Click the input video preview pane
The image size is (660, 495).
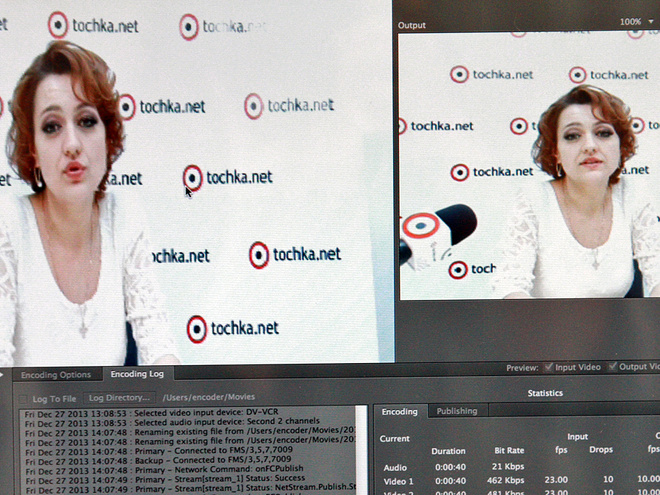tap(196, 181)
